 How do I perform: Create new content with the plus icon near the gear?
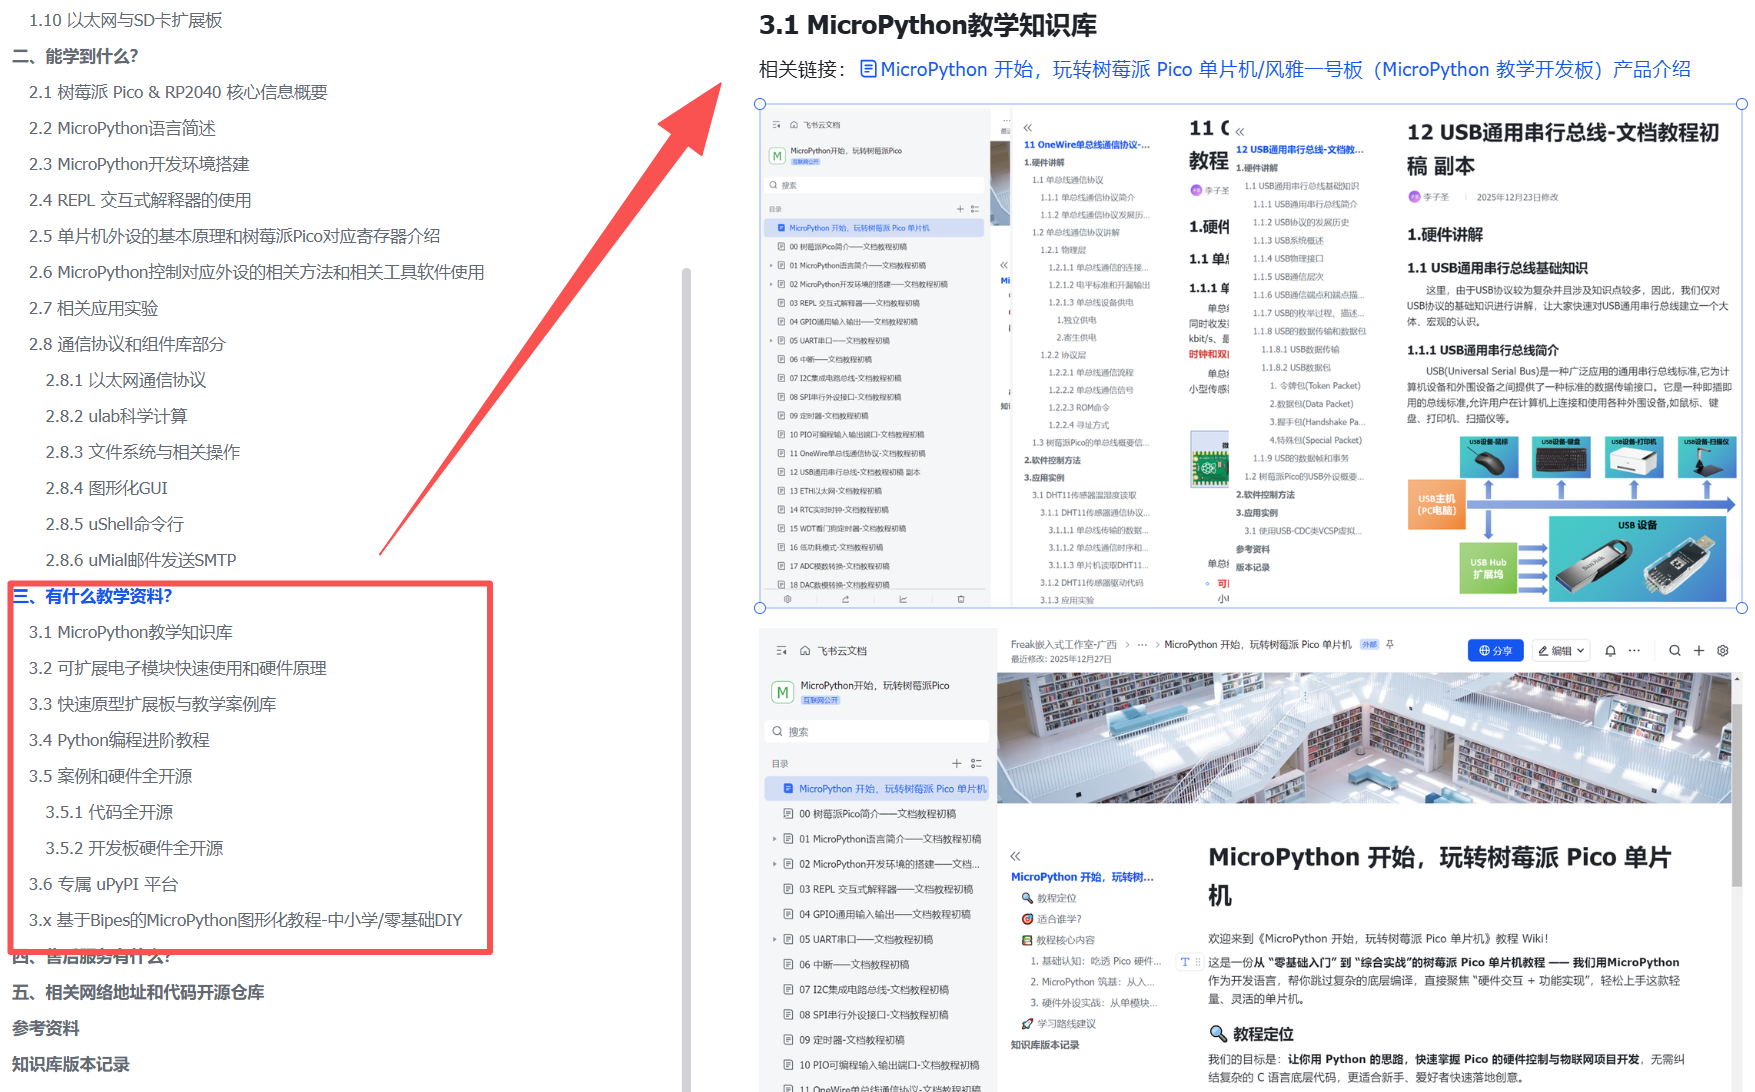click(1699, 650)
